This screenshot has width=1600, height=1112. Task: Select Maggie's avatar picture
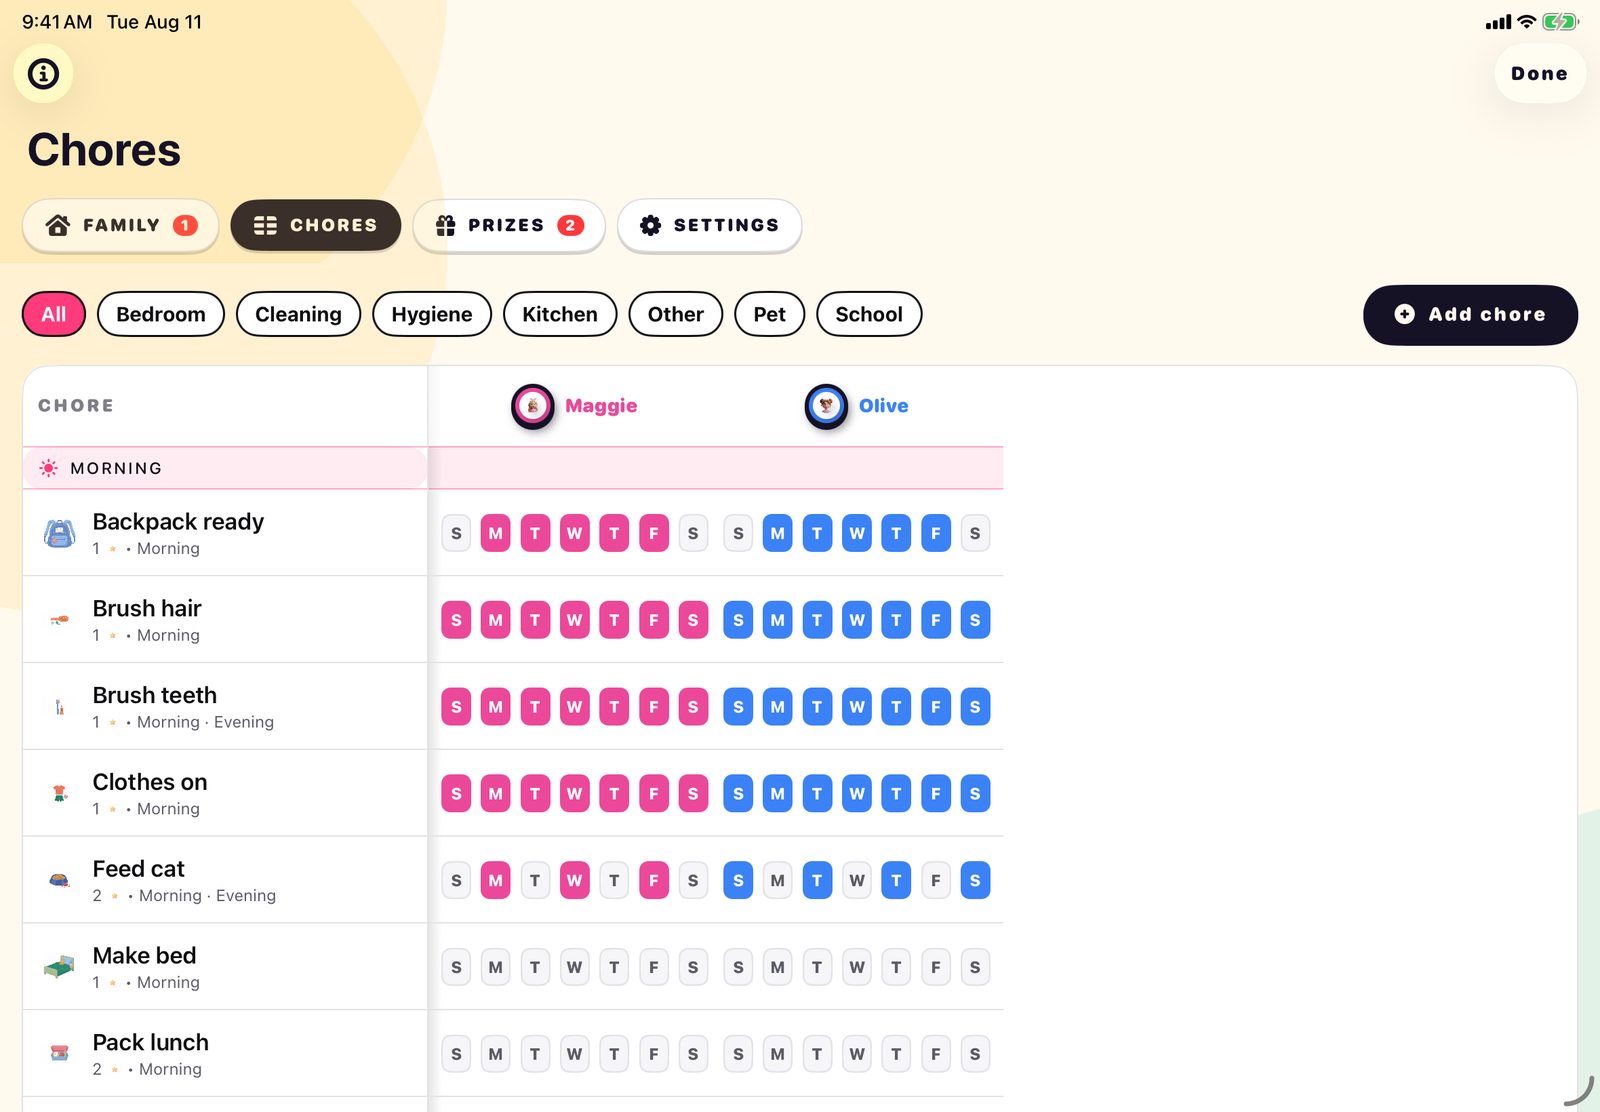[533, 406]
